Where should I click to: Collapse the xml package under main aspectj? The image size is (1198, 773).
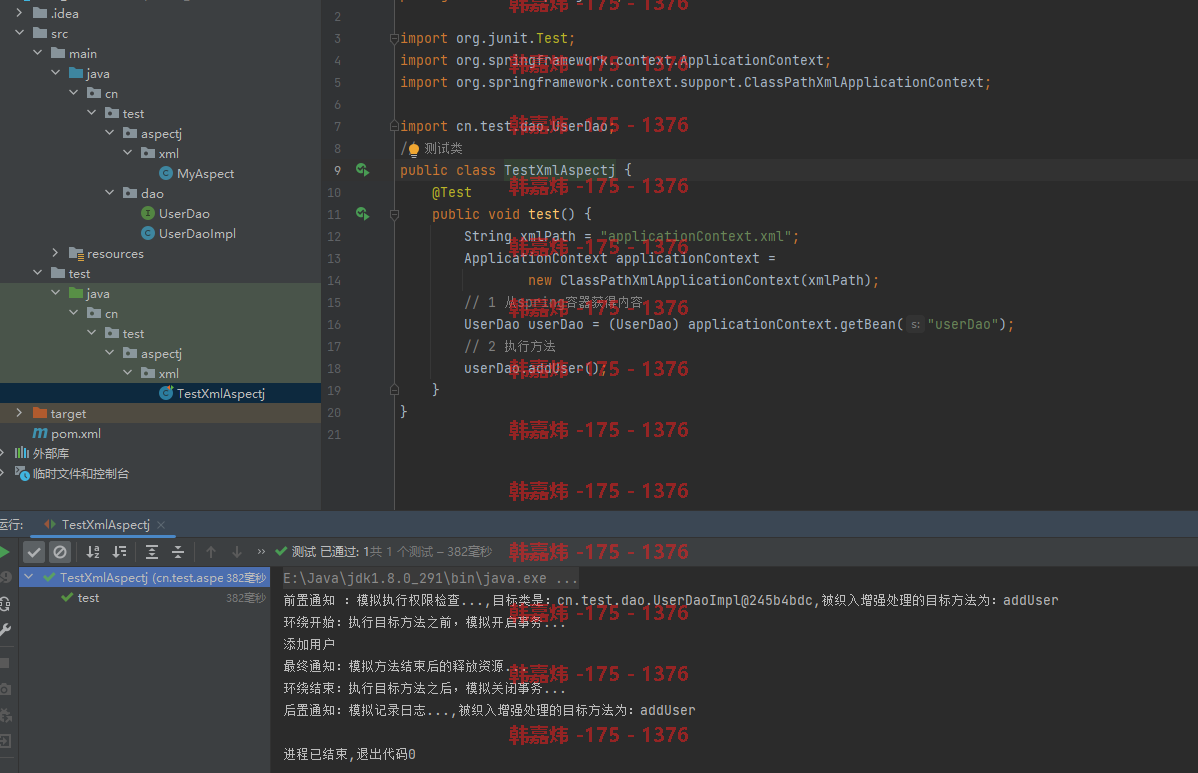coord(128,153)
